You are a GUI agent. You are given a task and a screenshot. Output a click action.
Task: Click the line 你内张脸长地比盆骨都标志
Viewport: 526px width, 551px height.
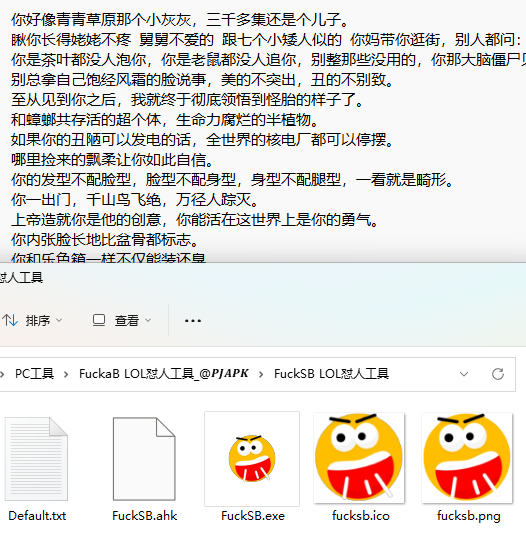click(105, 240)
